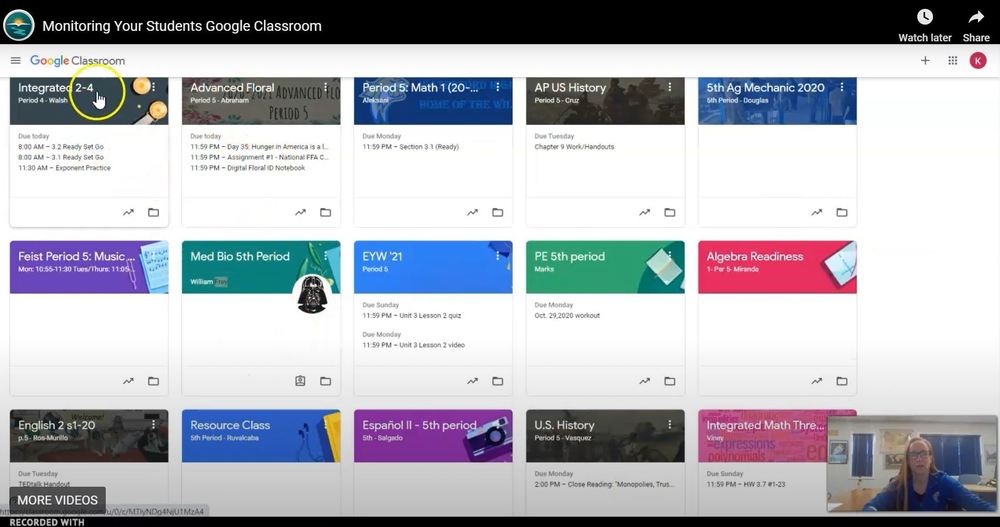Open the AP US History class

[x=570, y=88]
